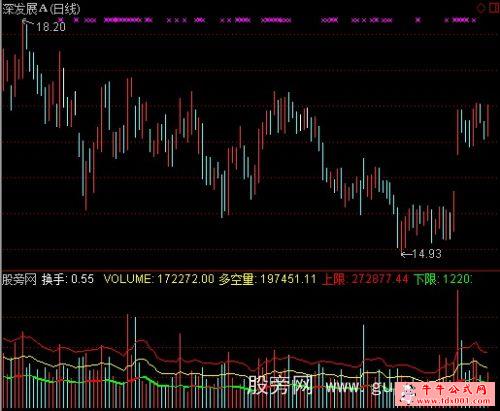Click the VOLUME: 172272.00 label
This screenshot has width=500, height=411.
(159, 279)
